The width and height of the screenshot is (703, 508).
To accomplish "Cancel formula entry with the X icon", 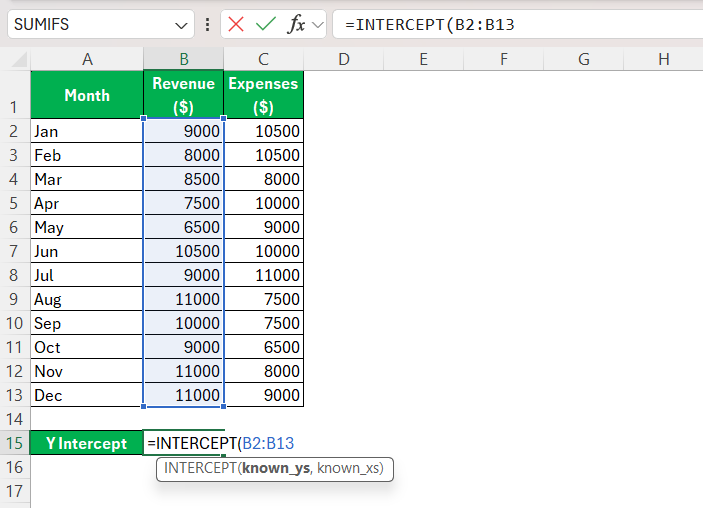I will pyautogui.click(x=236, y=24).
